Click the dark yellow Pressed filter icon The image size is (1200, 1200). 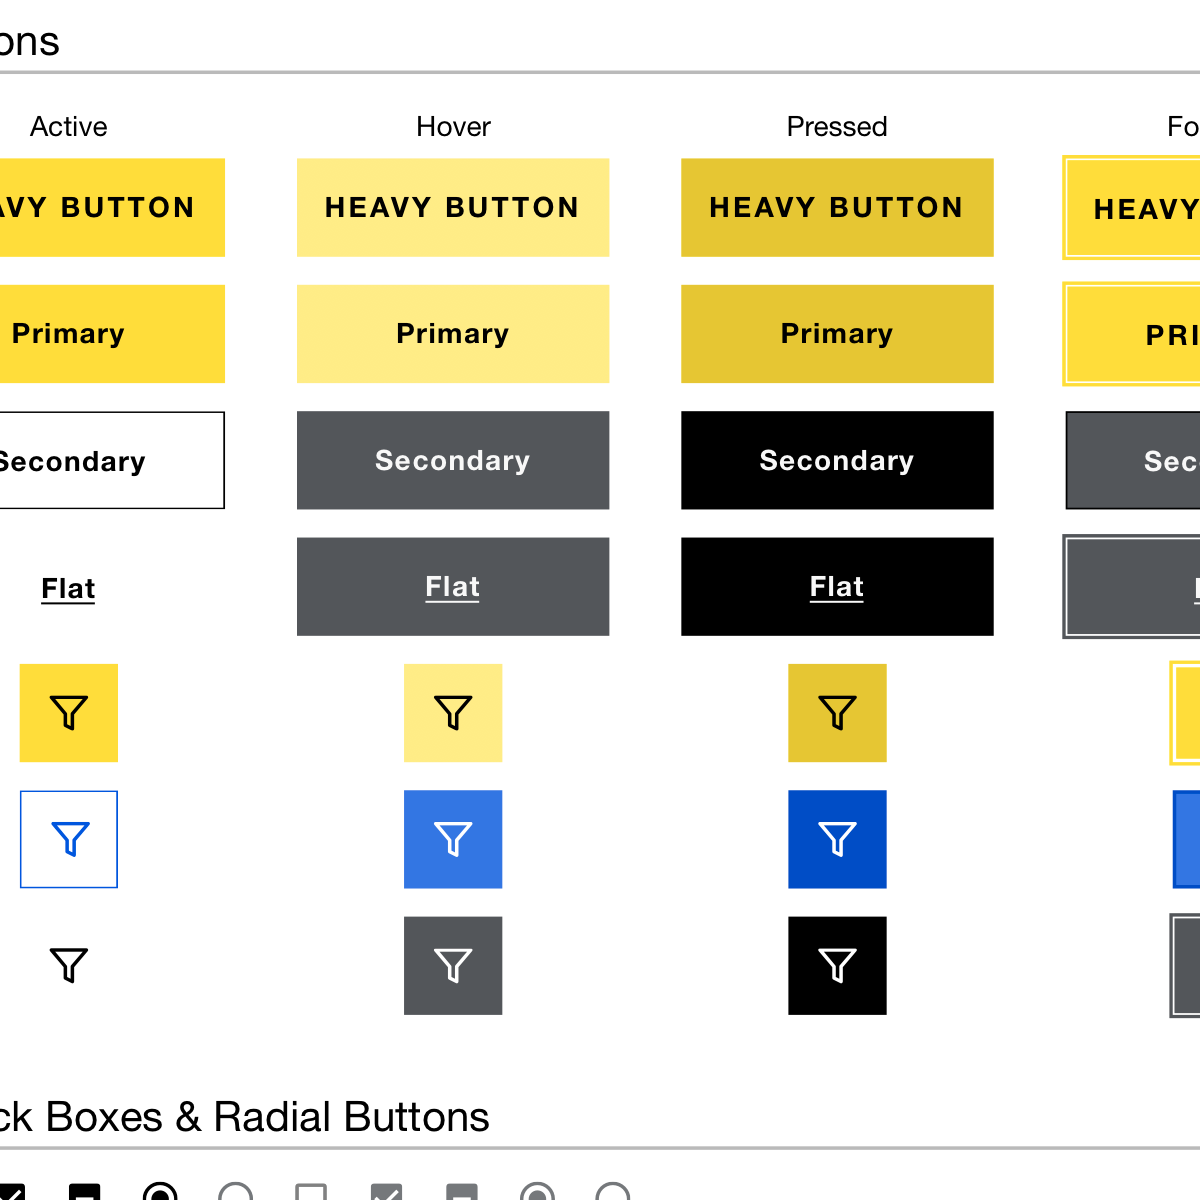pyautogui.click(x=837, y=713)
